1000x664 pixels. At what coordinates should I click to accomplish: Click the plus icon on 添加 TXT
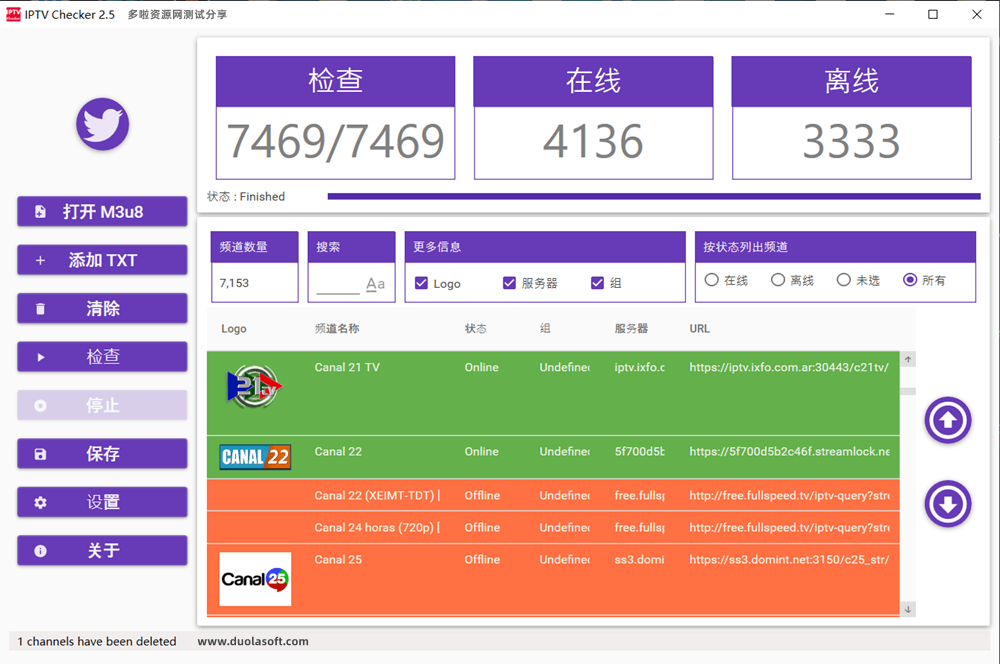click(40, 260)
